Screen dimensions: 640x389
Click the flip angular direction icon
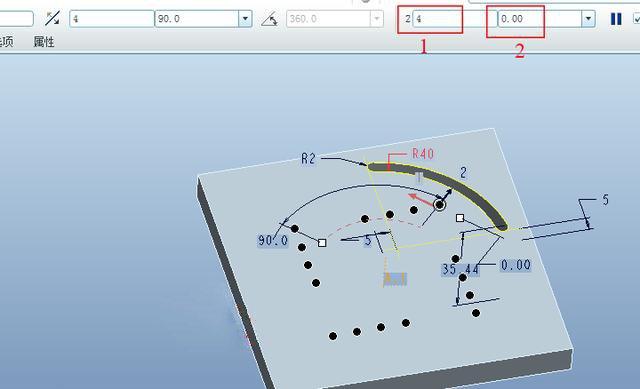click(x=52, y=19)
